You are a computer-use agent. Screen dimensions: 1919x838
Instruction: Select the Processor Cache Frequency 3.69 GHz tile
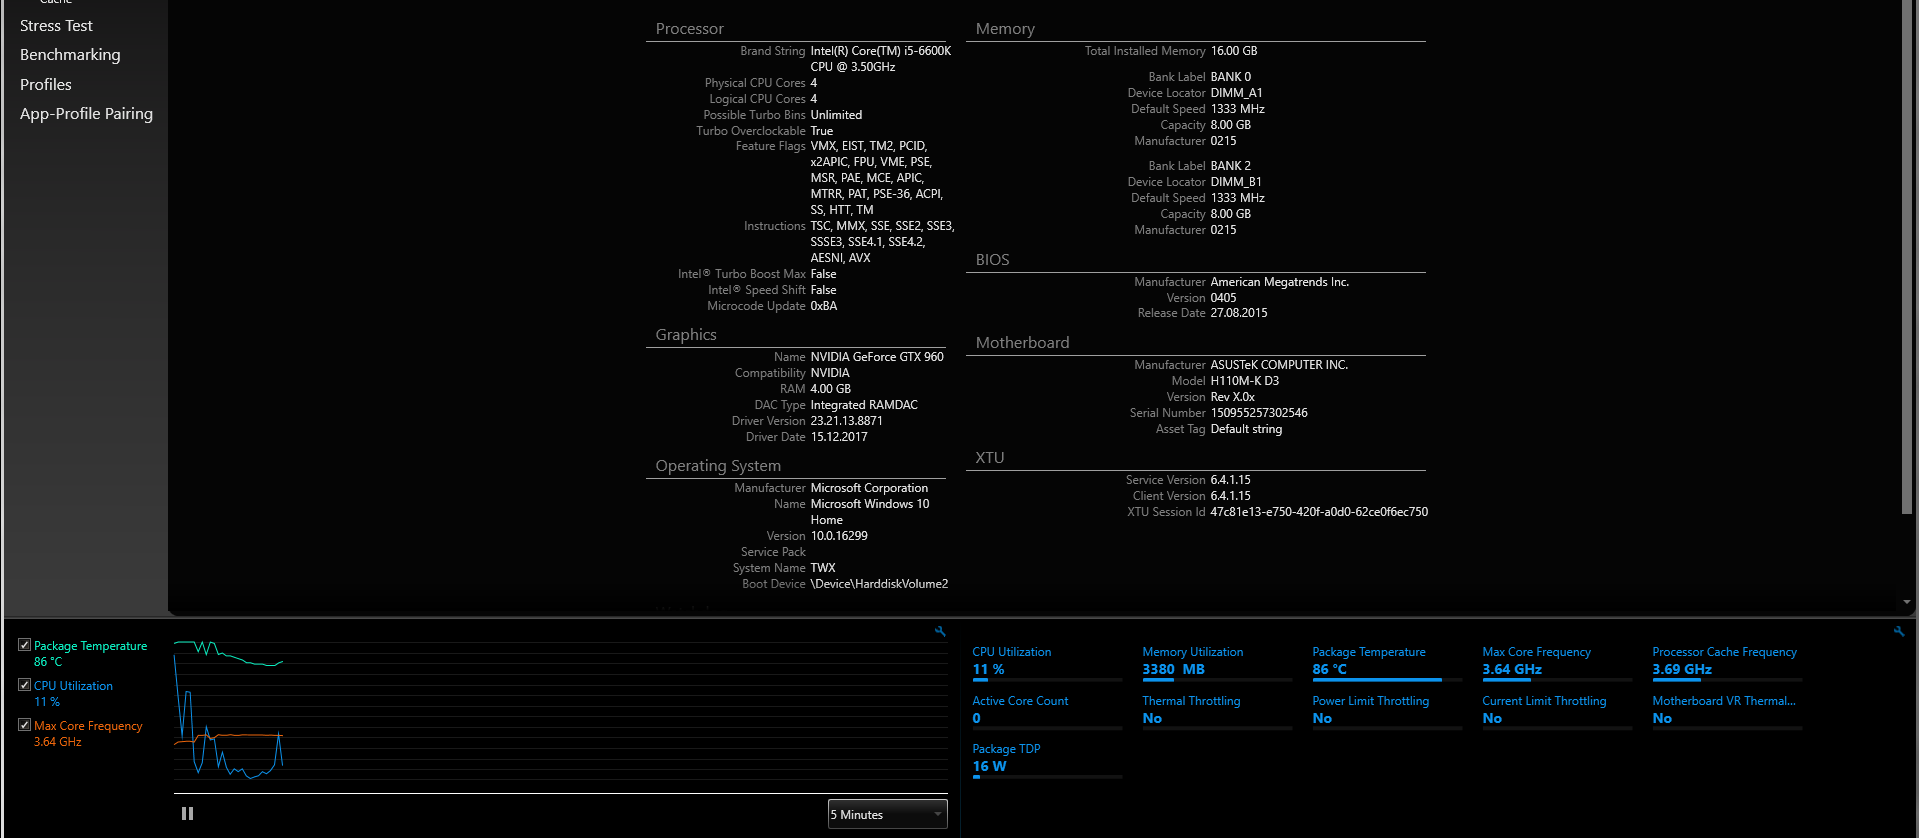1727,663
